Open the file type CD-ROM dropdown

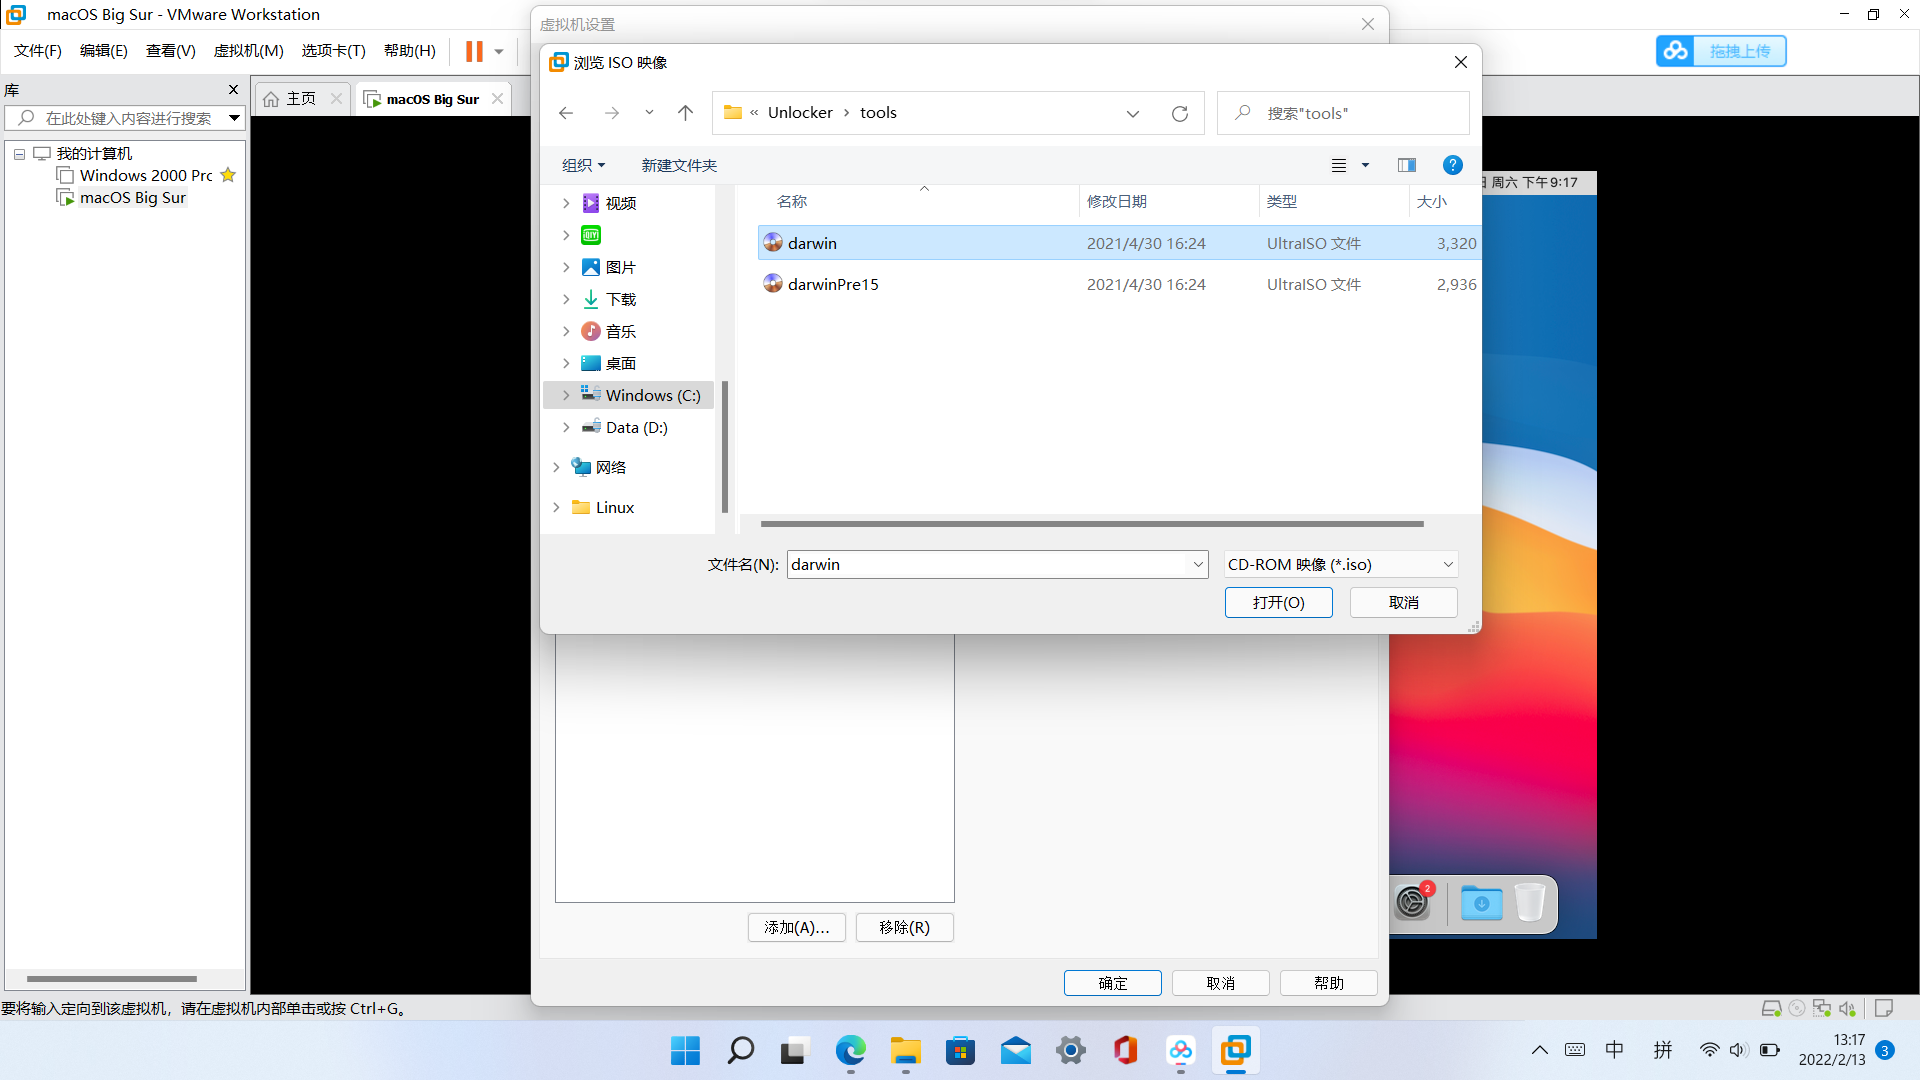click(1341, 564)
